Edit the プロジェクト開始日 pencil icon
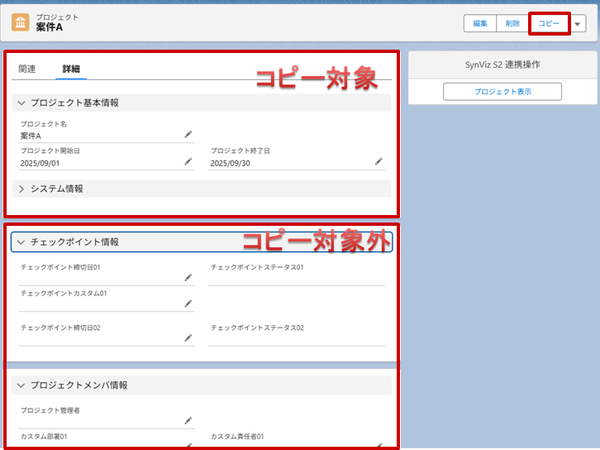Screen dimensions: 600x450 188,161
